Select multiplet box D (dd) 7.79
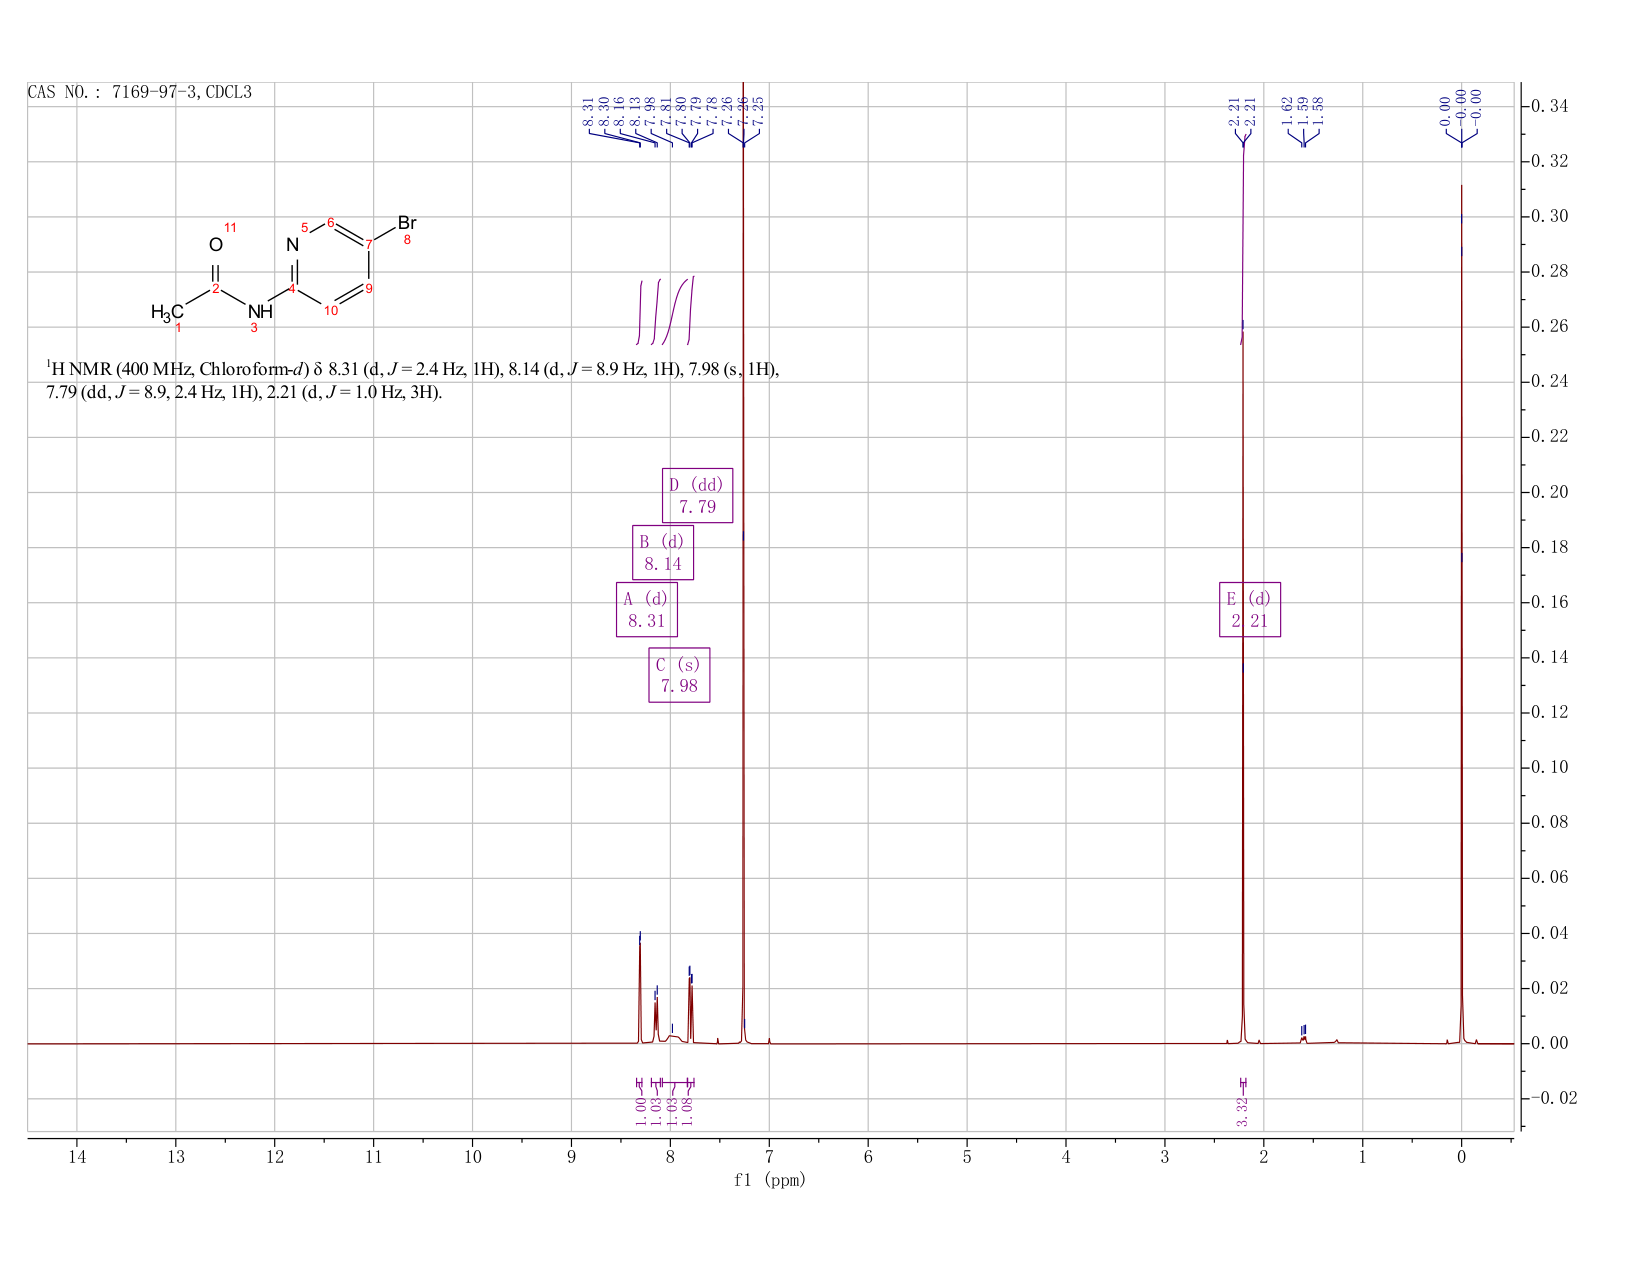Viewport: 1650px width, 1275px height. 697,495
